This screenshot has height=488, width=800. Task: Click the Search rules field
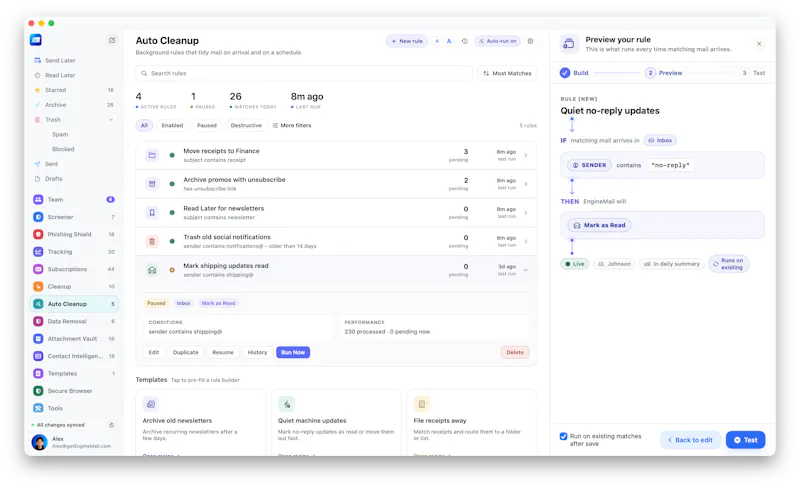(304, 74)
